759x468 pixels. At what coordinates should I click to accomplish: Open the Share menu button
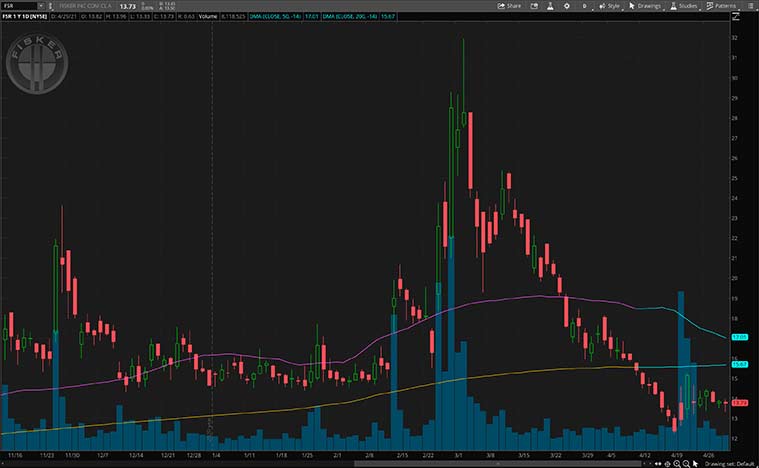coord(509,6)
